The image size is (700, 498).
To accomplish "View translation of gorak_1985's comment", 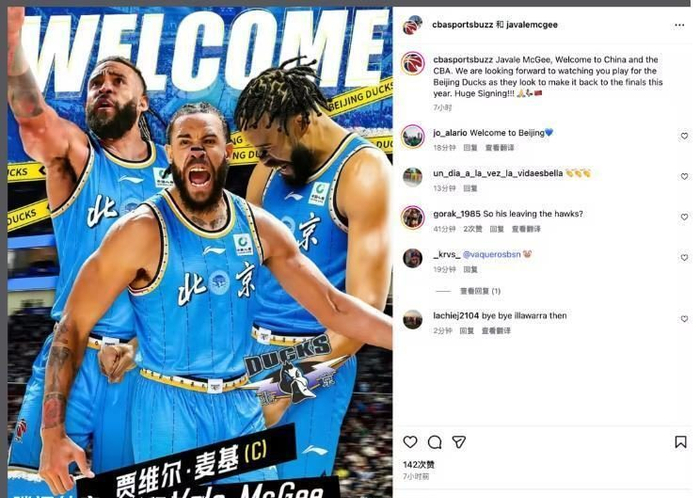I will pos(526,229).
